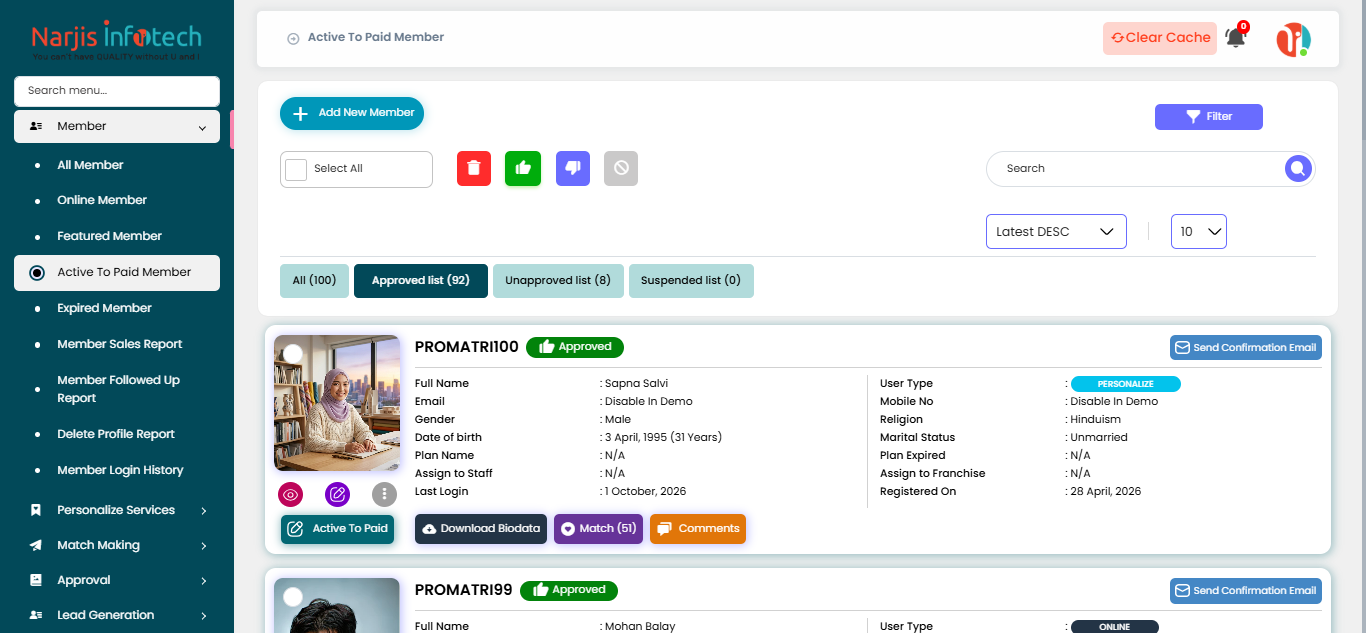Image resolution: width=1366 pixels, height=633 pixels.
Task: Click PROMATRI100 Approved status badge
Action: tap(575, 347)
